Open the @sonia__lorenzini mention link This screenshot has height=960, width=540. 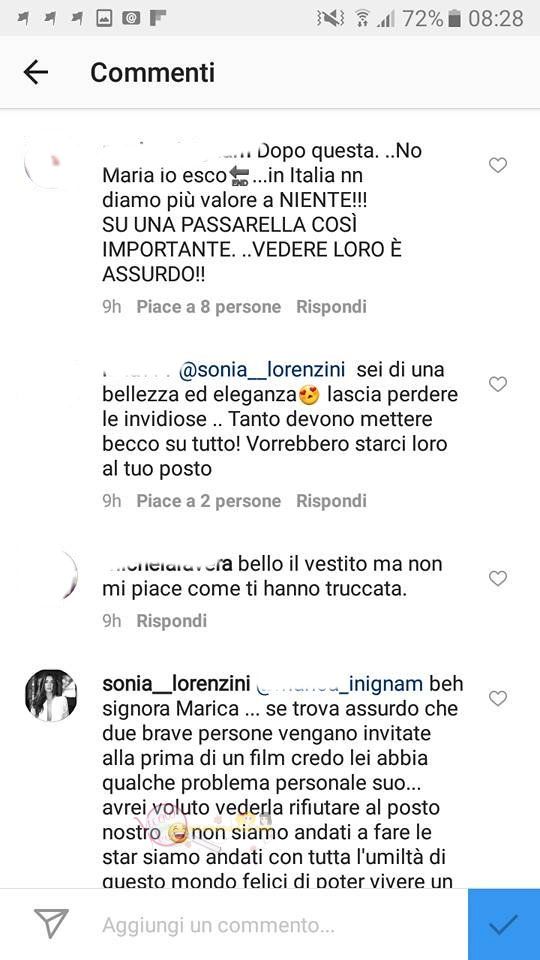(261, 370)
